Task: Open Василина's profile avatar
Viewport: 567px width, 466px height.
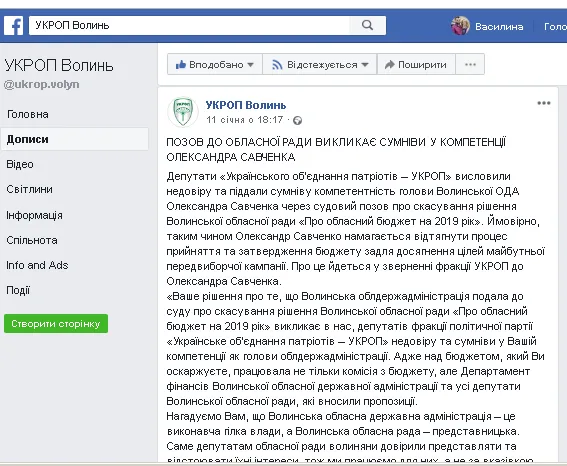Action: pyautogui.click(x=460, y=26)
